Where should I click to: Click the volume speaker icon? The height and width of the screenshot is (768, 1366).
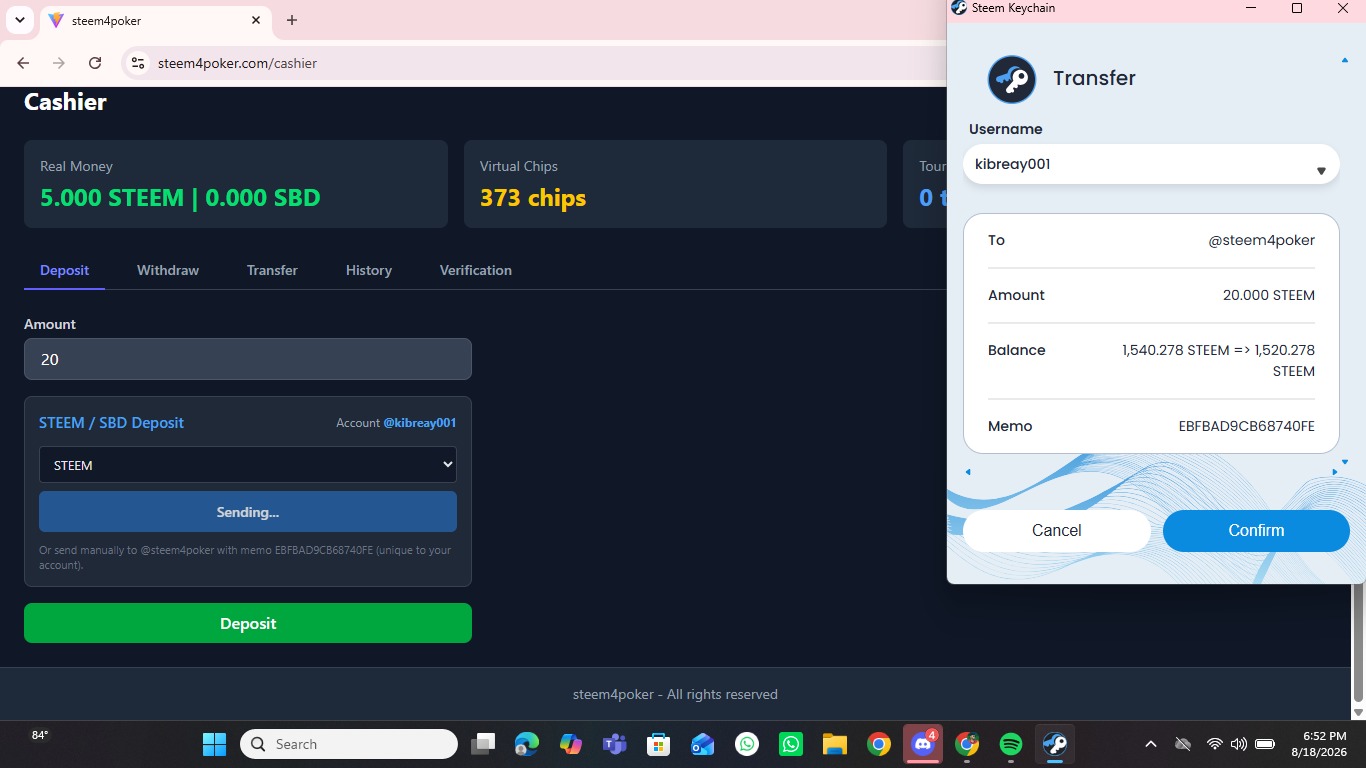point(1239,744)
